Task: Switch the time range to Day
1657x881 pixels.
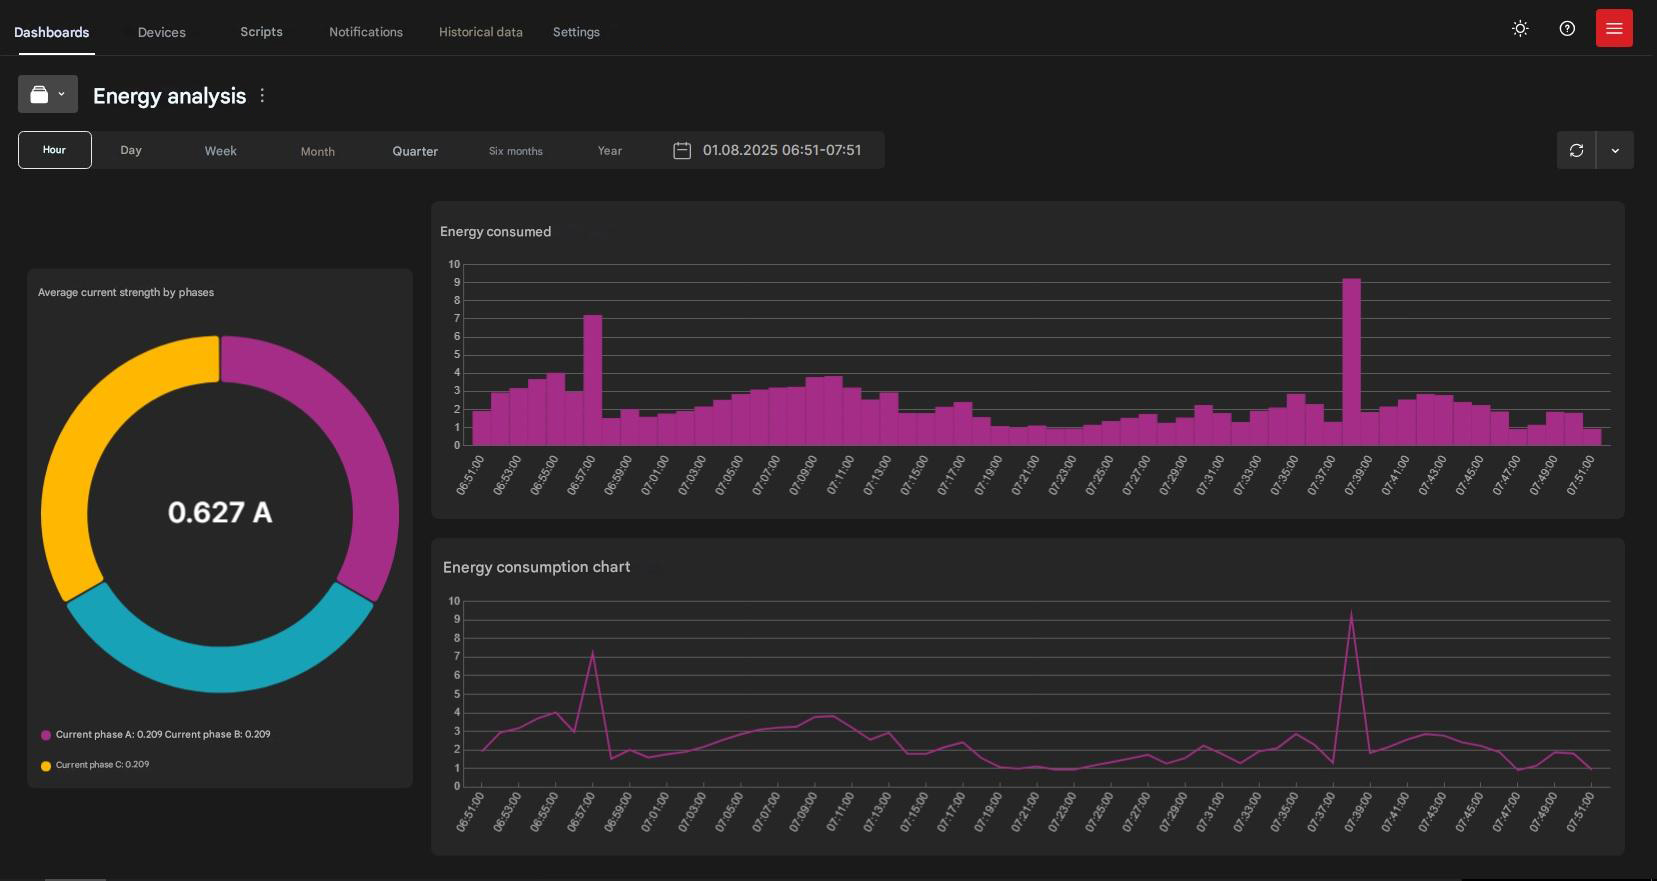Action: (x=131, y=150)
